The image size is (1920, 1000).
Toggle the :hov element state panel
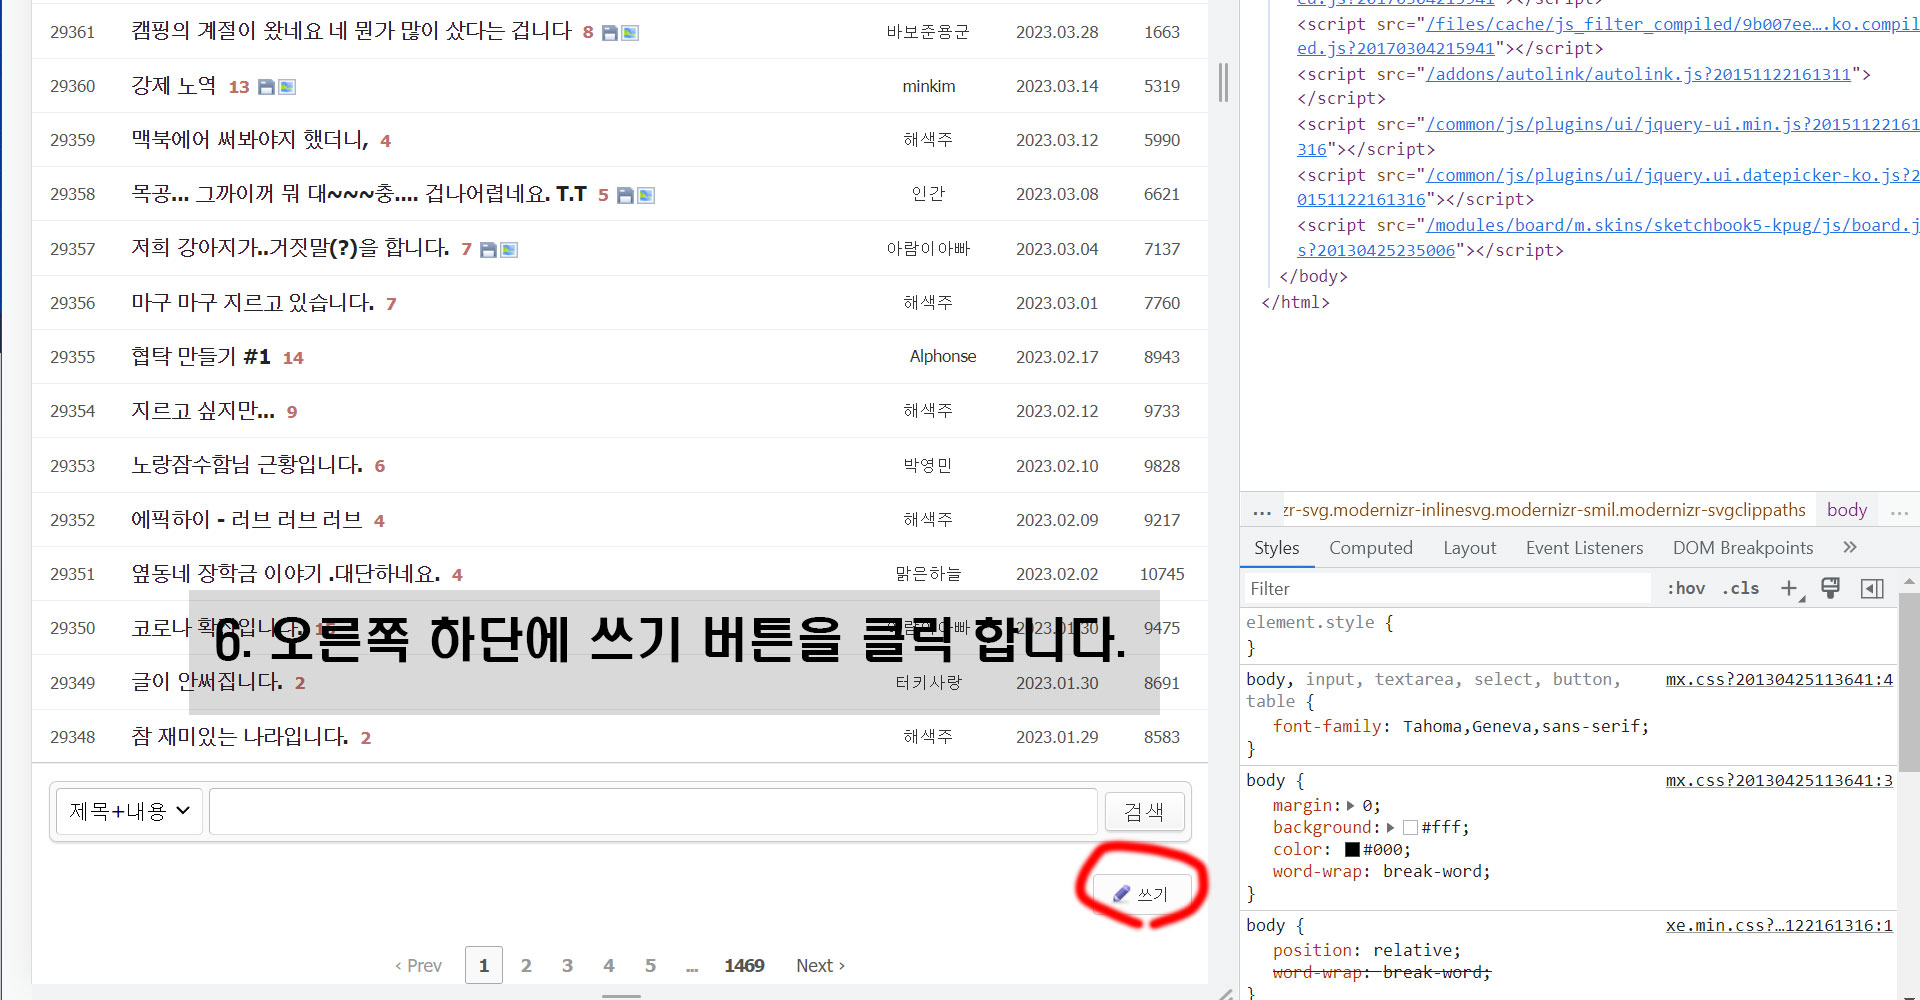pos(1685,589)
